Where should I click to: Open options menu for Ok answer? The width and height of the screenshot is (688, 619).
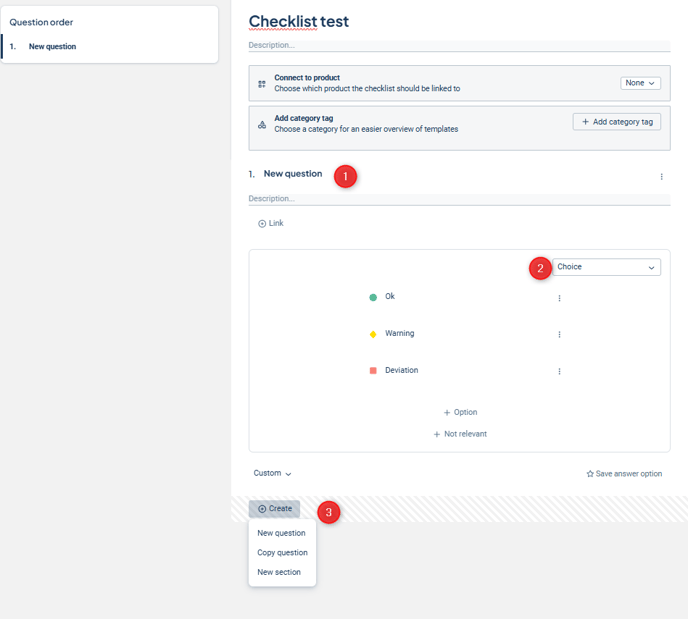click(x=559, y=298)
